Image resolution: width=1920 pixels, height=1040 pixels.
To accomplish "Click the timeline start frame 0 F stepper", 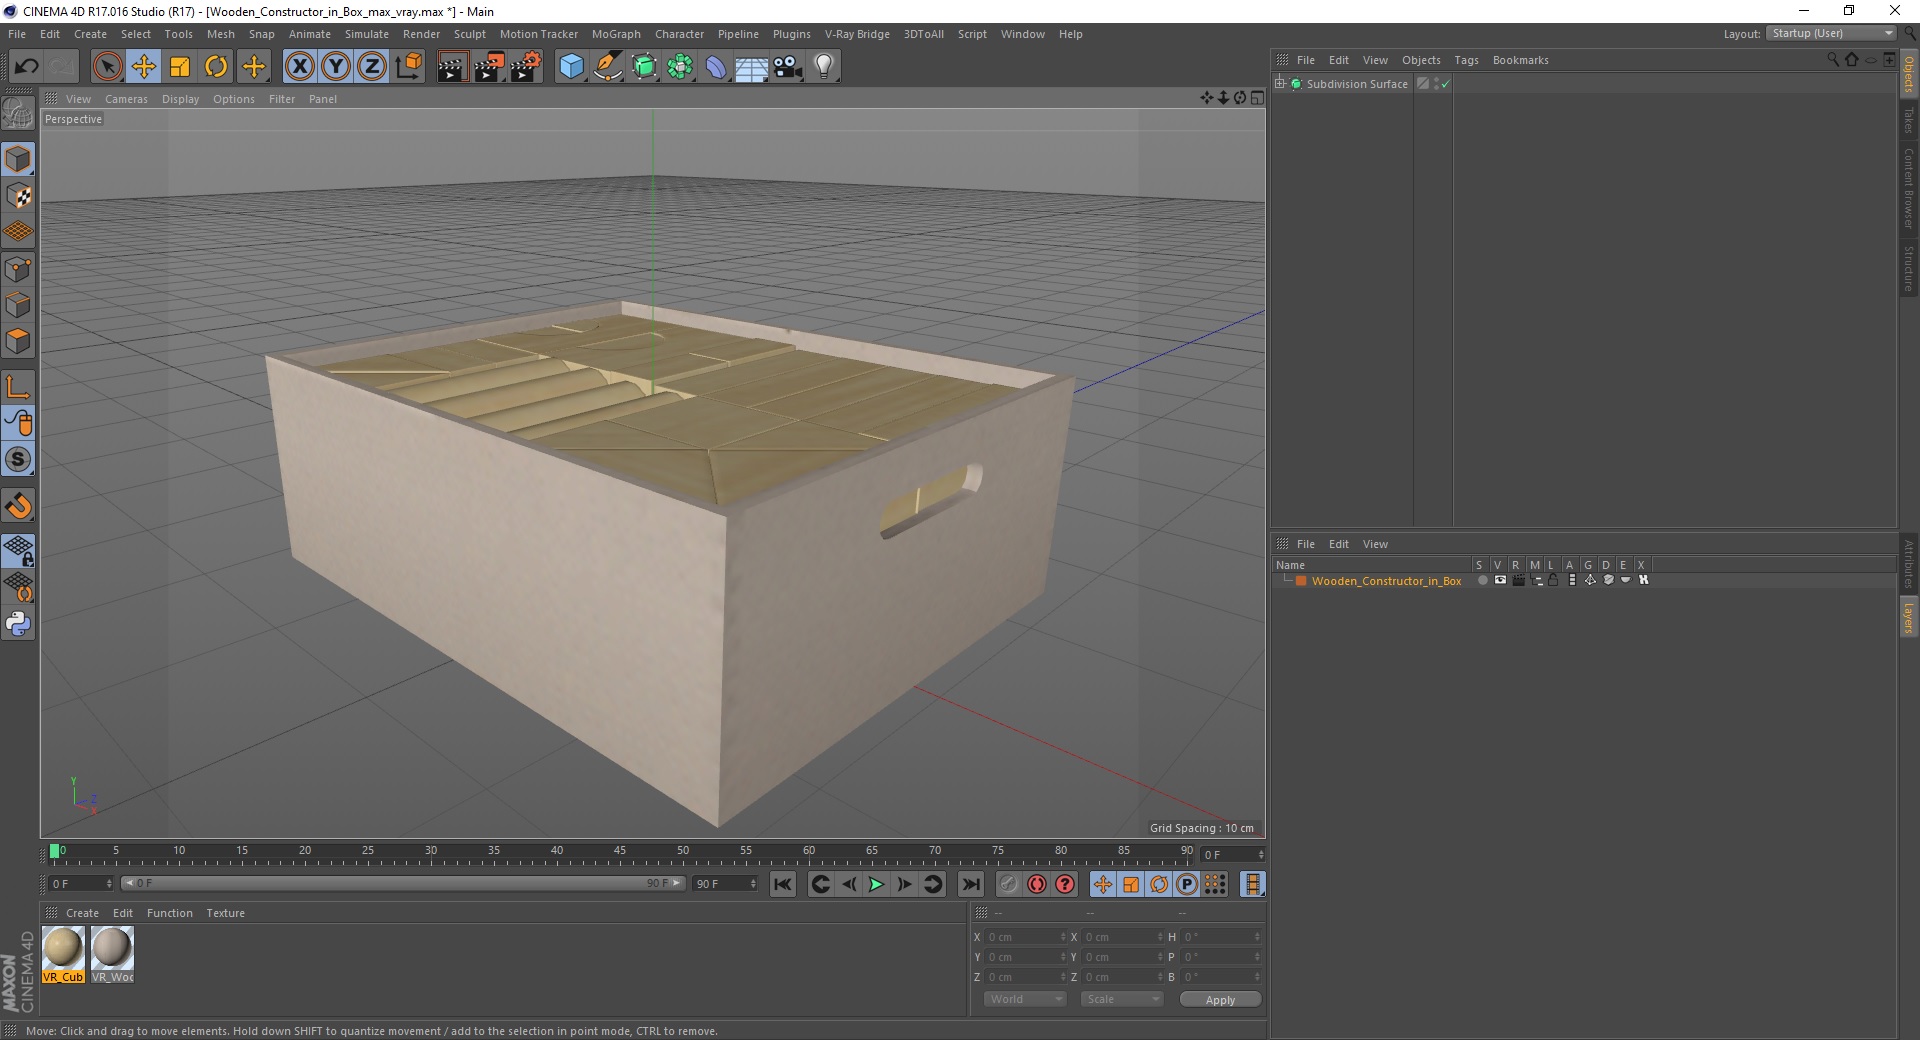I will tap(109, 884).
